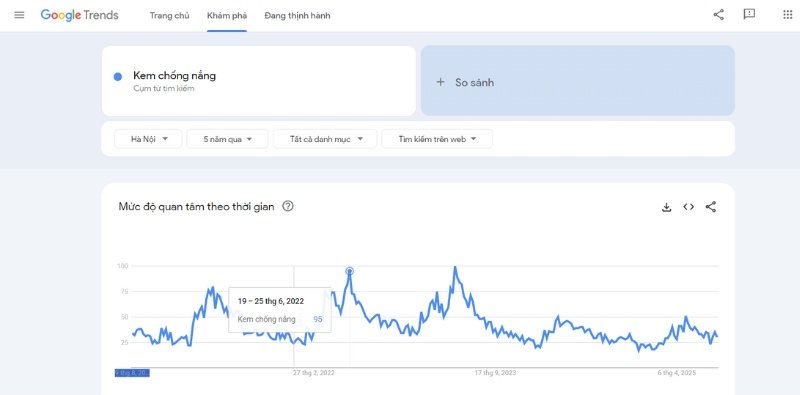Share the interest over time chart
The height and width of the screenshot is (395, 800).
(x=711, y=207)
